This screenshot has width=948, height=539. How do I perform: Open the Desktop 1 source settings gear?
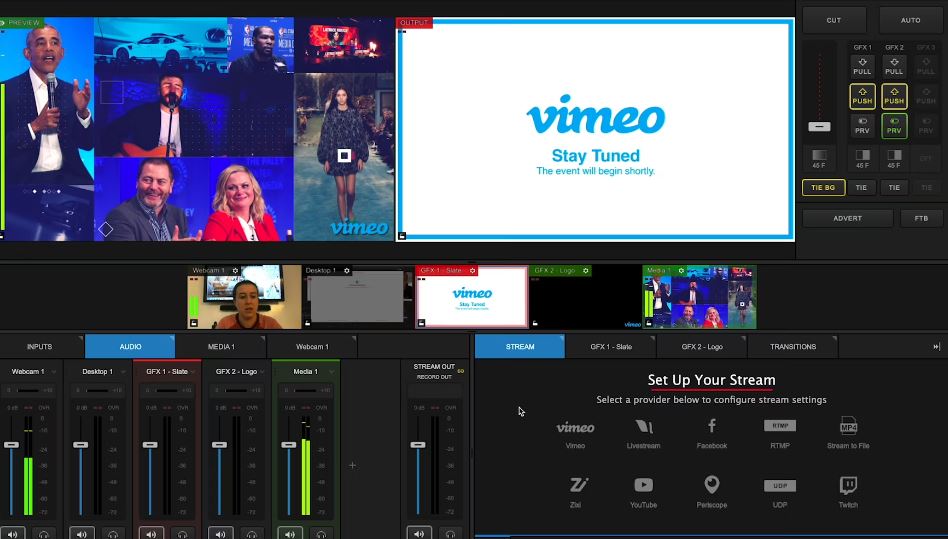347,271
